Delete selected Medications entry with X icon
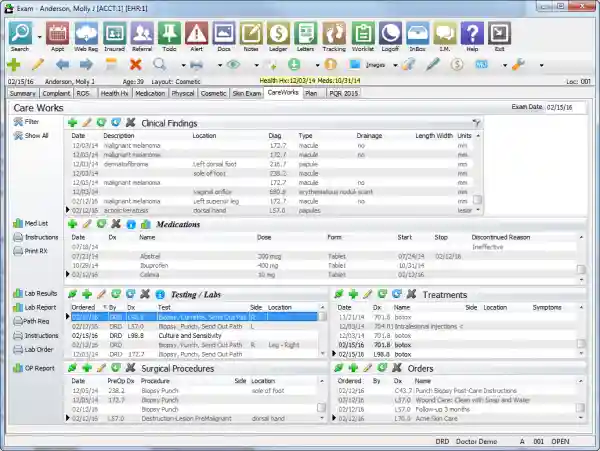The image size is (600, 451). [x=116, y=224]
